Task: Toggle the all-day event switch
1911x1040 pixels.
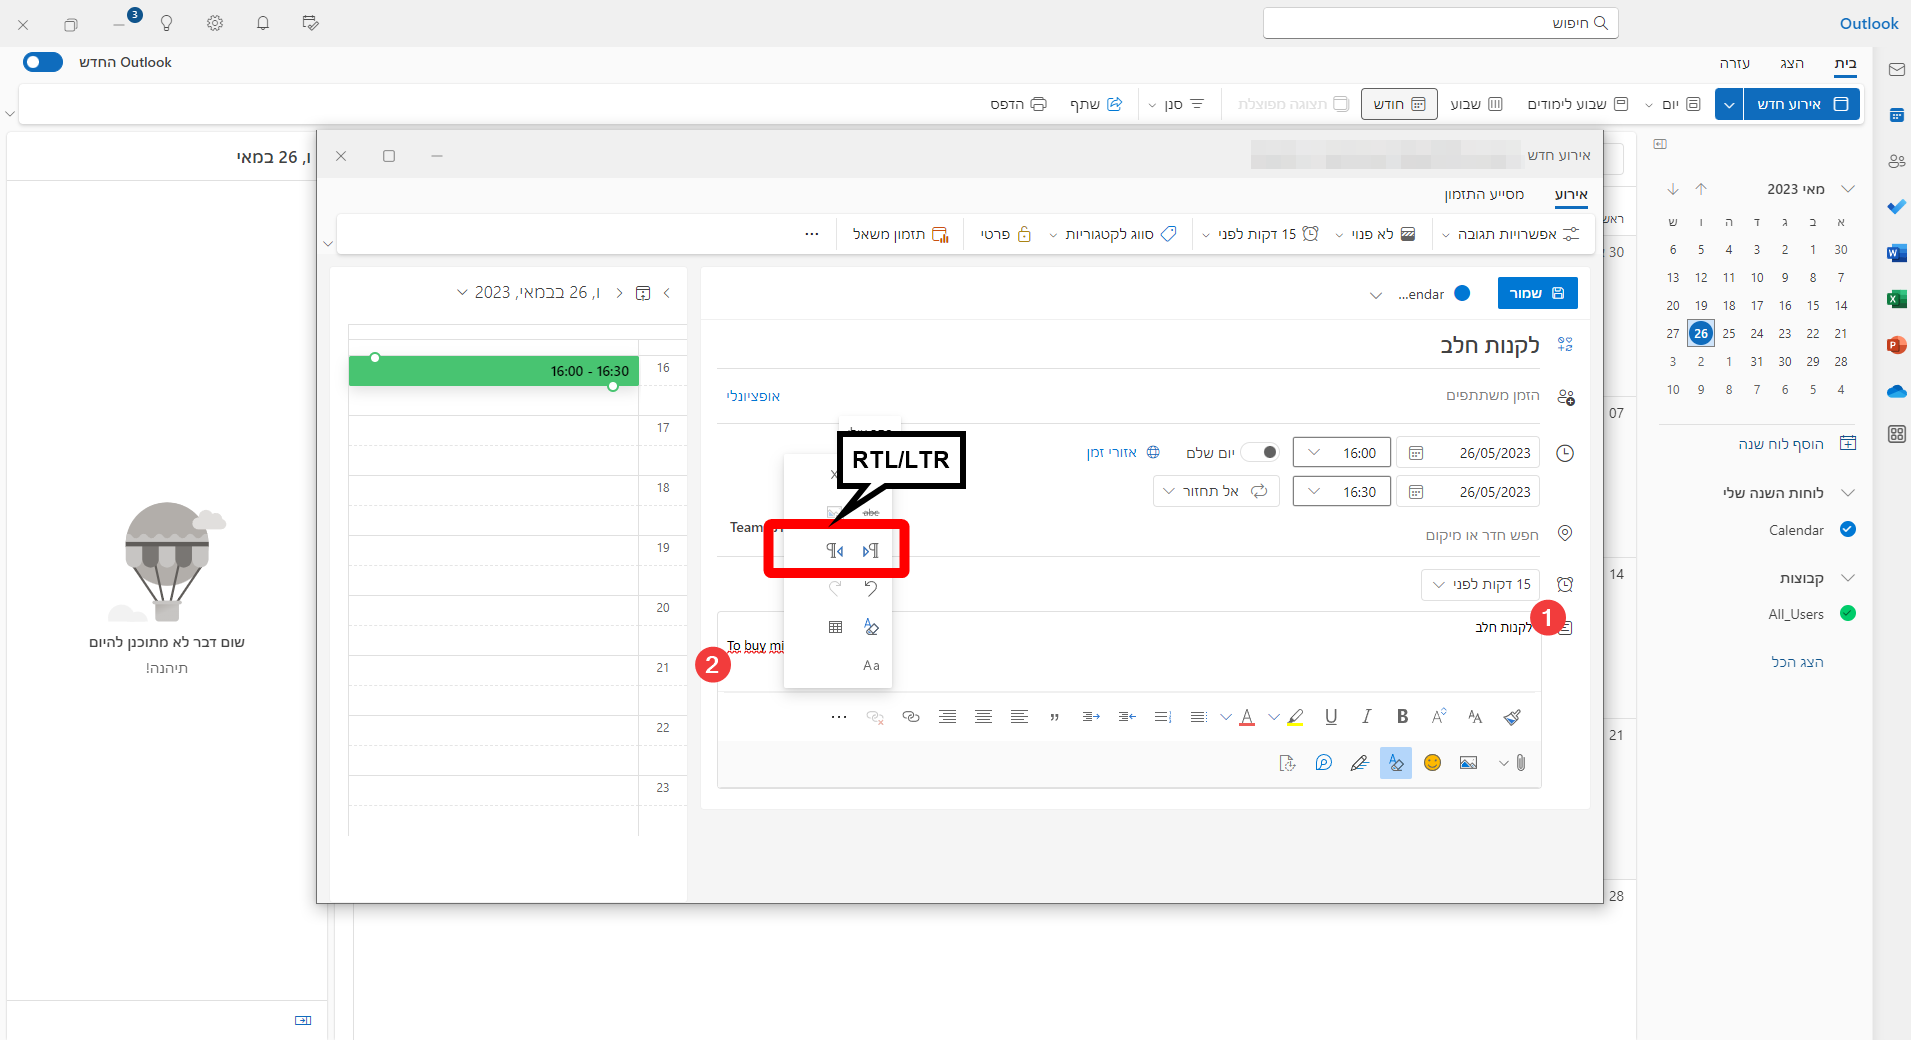Action: pos(1260,452)
